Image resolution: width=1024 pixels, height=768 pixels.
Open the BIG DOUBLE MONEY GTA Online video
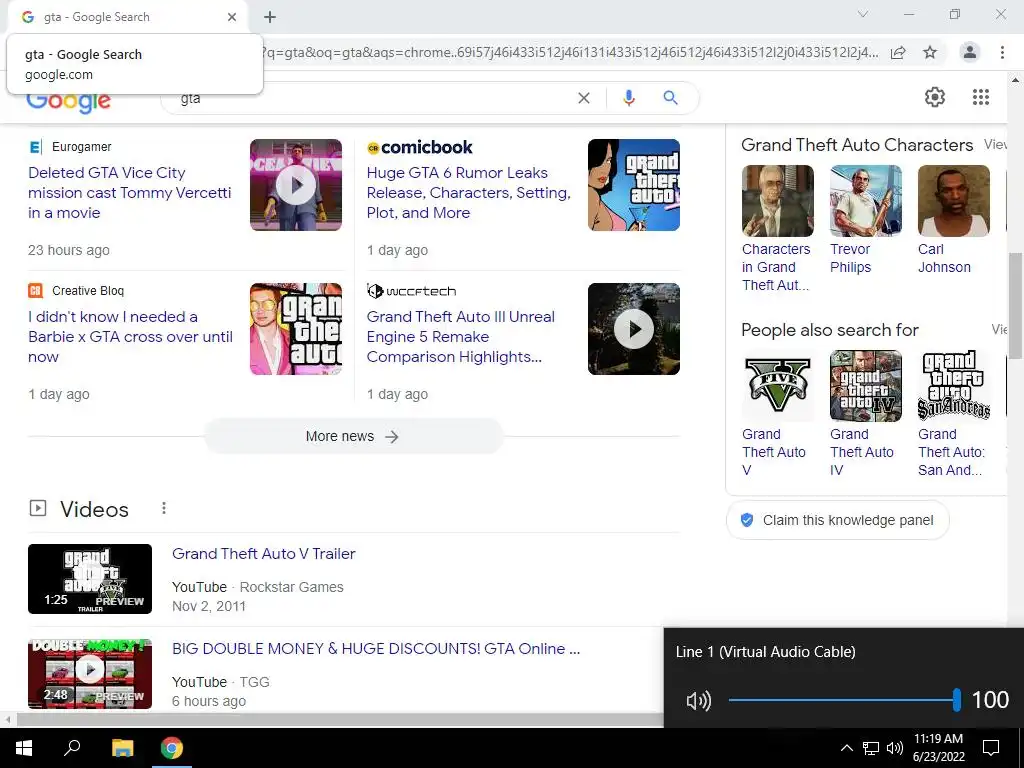pos(376,648)
